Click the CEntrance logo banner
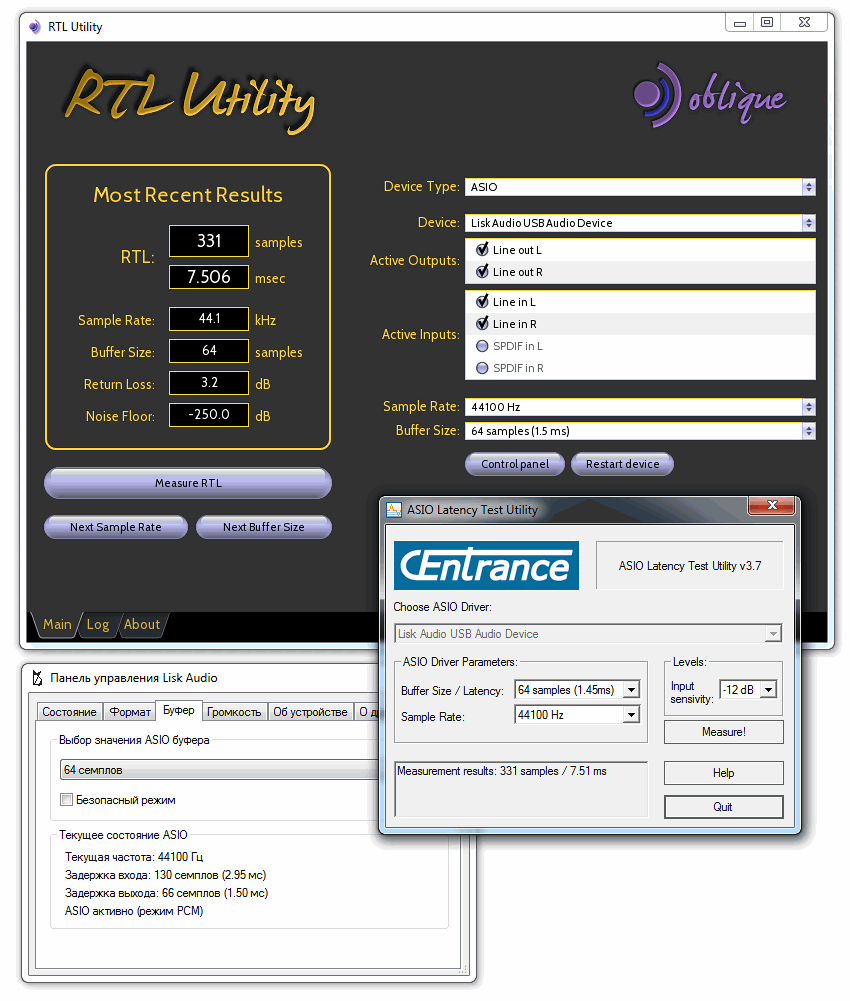 [486, 566]
